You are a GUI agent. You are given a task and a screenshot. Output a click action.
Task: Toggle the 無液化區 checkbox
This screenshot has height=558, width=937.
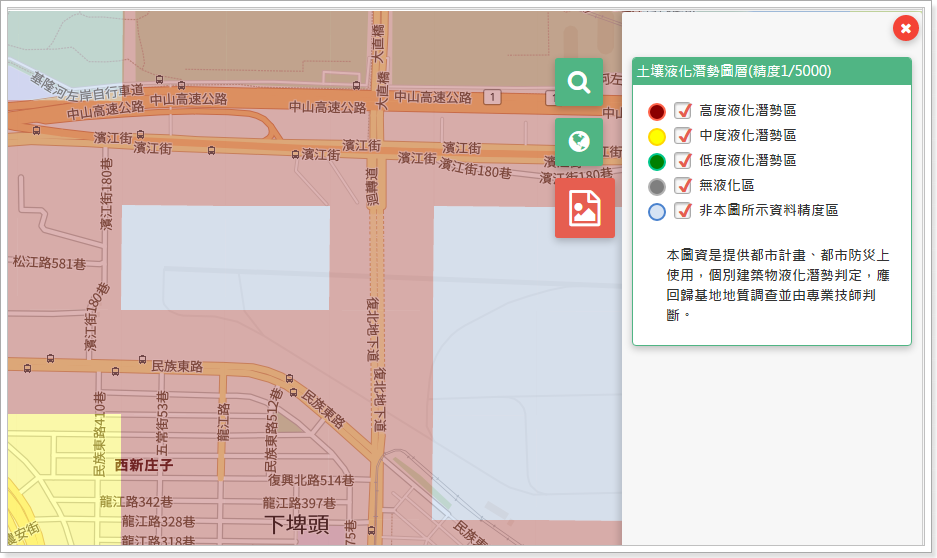tap(684, 185)
